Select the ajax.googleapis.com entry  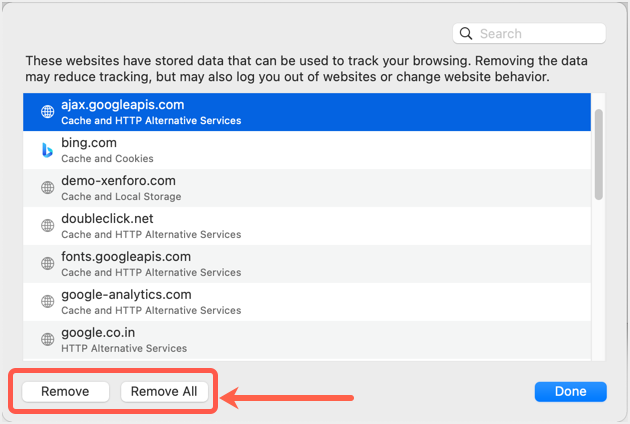307,112
